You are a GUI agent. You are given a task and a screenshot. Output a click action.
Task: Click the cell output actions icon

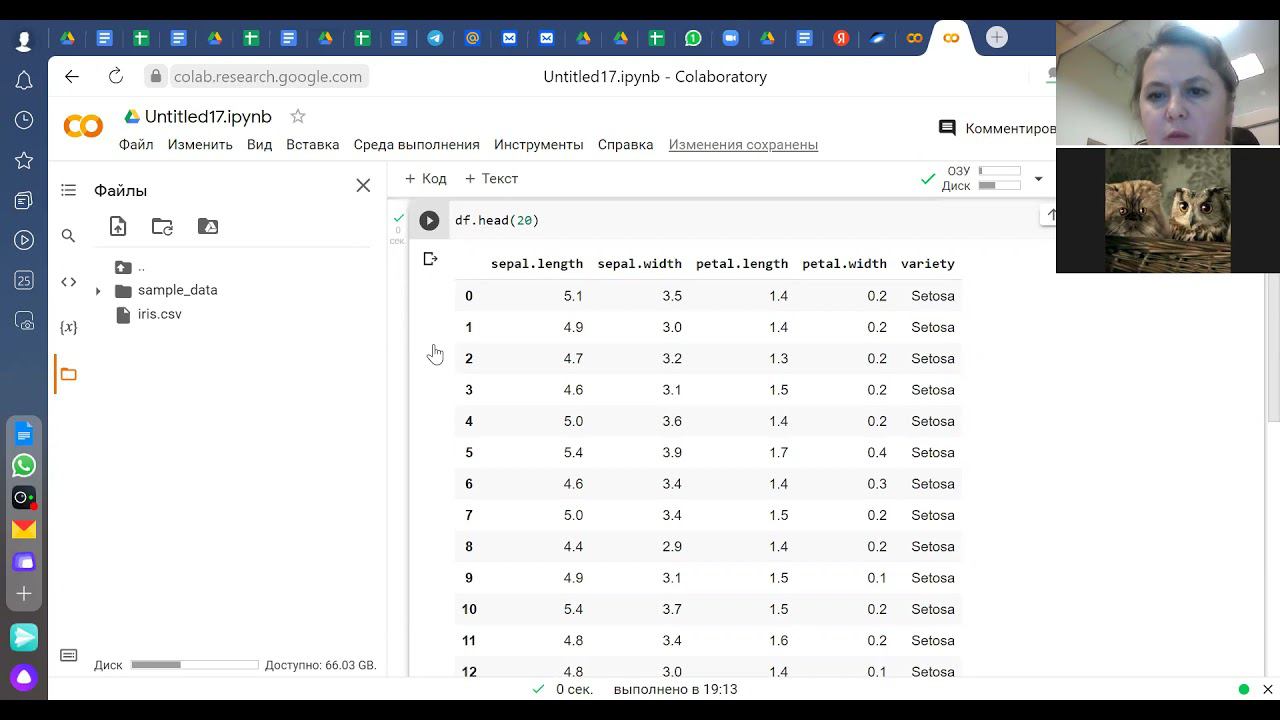pyautogui.click(x=431, y=259)
